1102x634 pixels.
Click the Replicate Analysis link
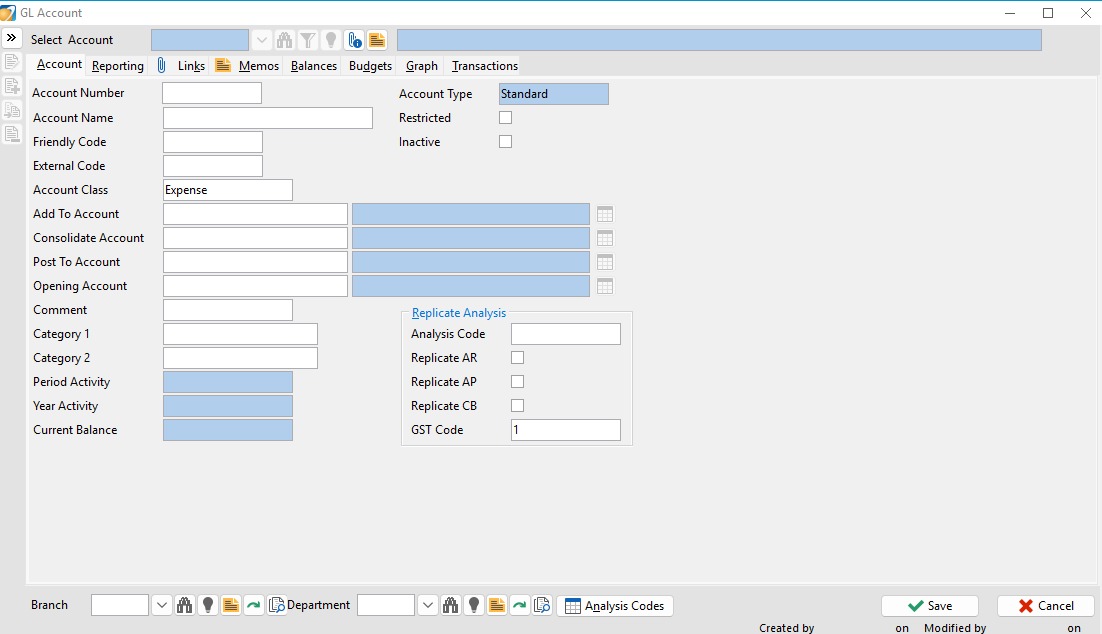click(458, 313)
